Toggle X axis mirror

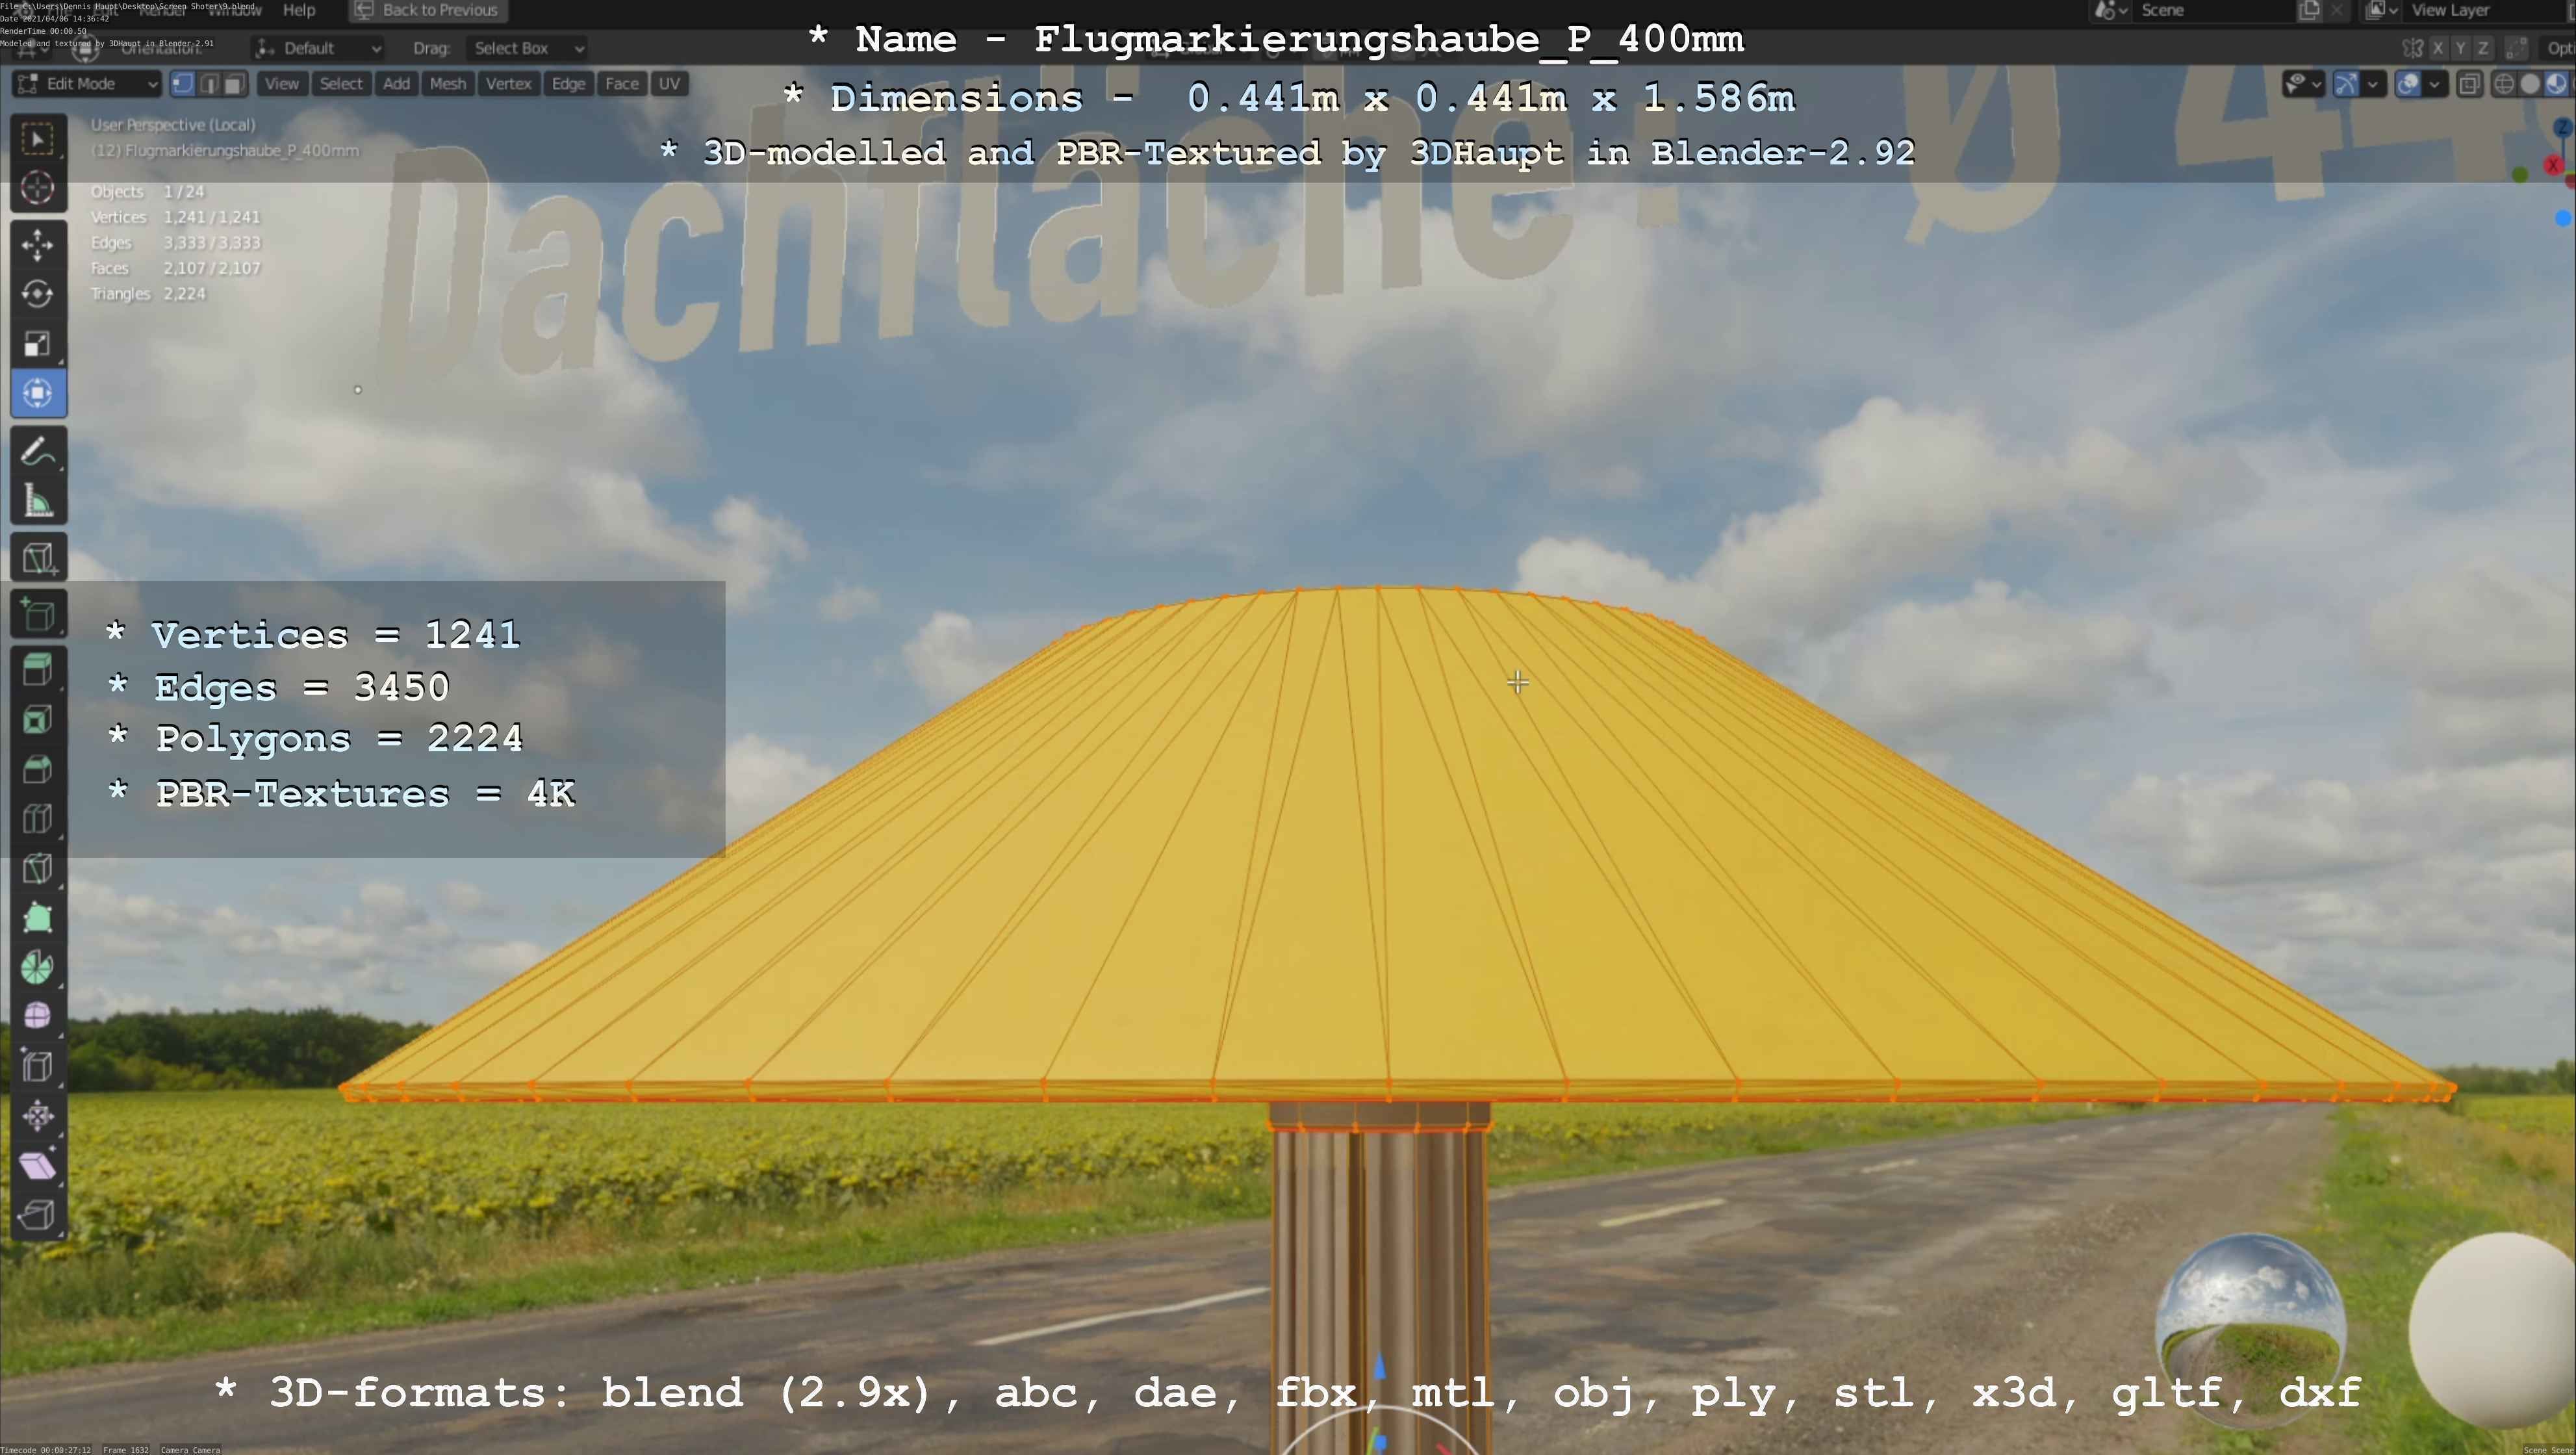(x=2438, y=48)
